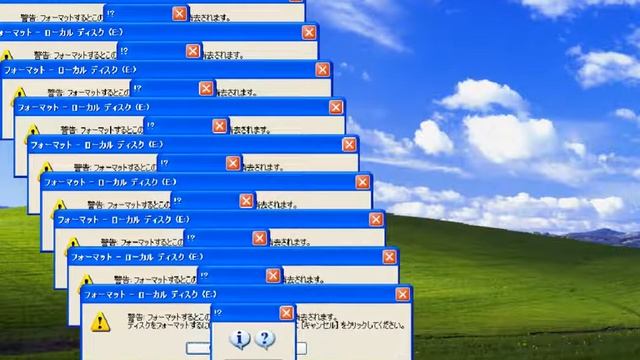
Task: Click the fully visible yellow warning triangle icon
Action: 100,322
